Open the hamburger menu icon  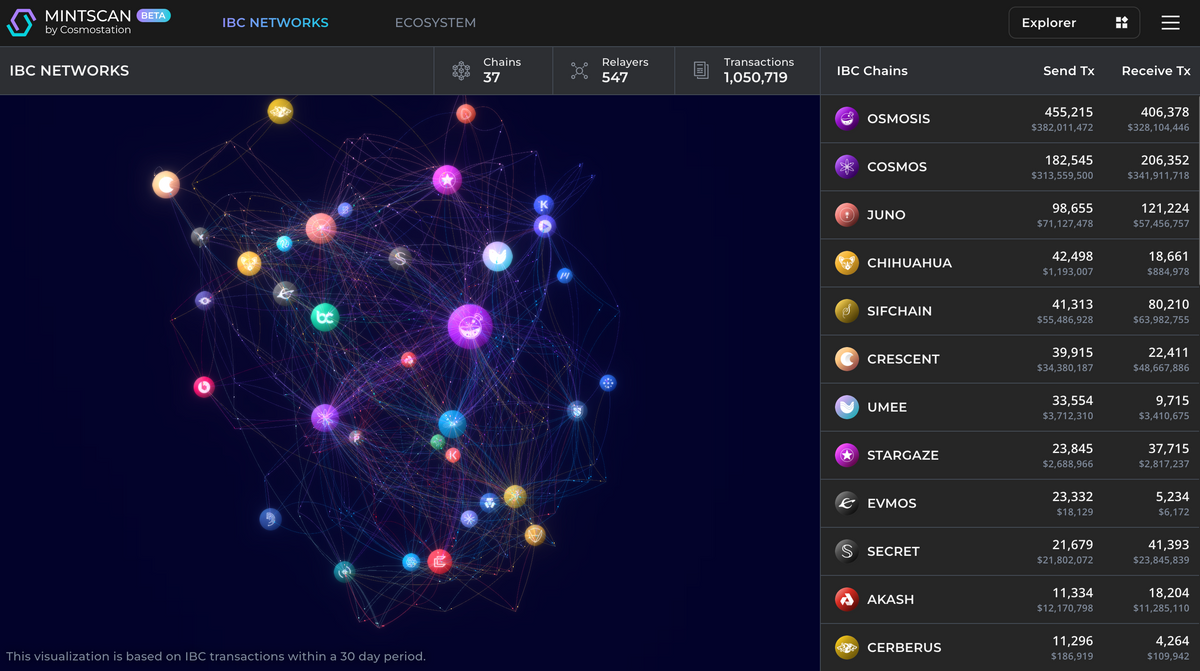coord(1170,22)
